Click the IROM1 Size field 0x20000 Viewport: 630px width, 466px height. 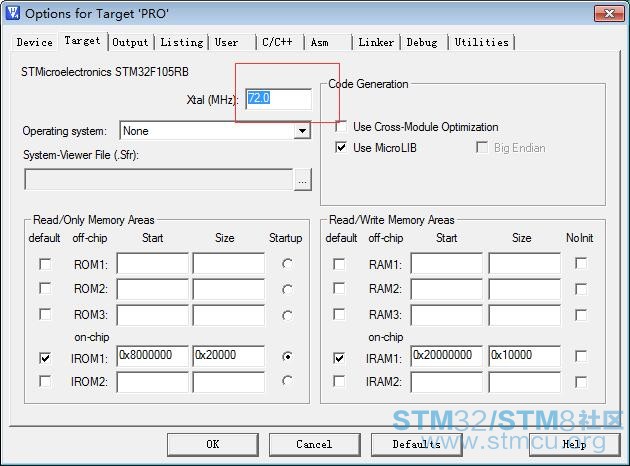click(x=229, y=356)
